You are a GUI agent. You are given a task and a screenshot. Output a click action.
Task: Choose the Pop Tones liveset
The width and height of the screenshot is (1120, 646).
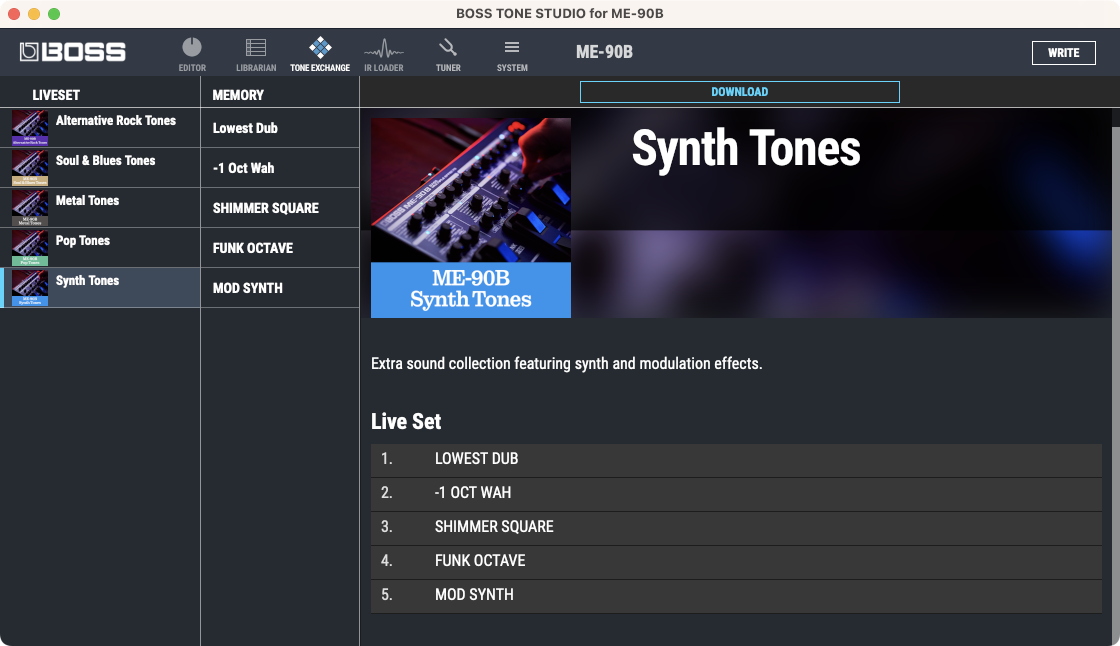[x=83, y=241]
